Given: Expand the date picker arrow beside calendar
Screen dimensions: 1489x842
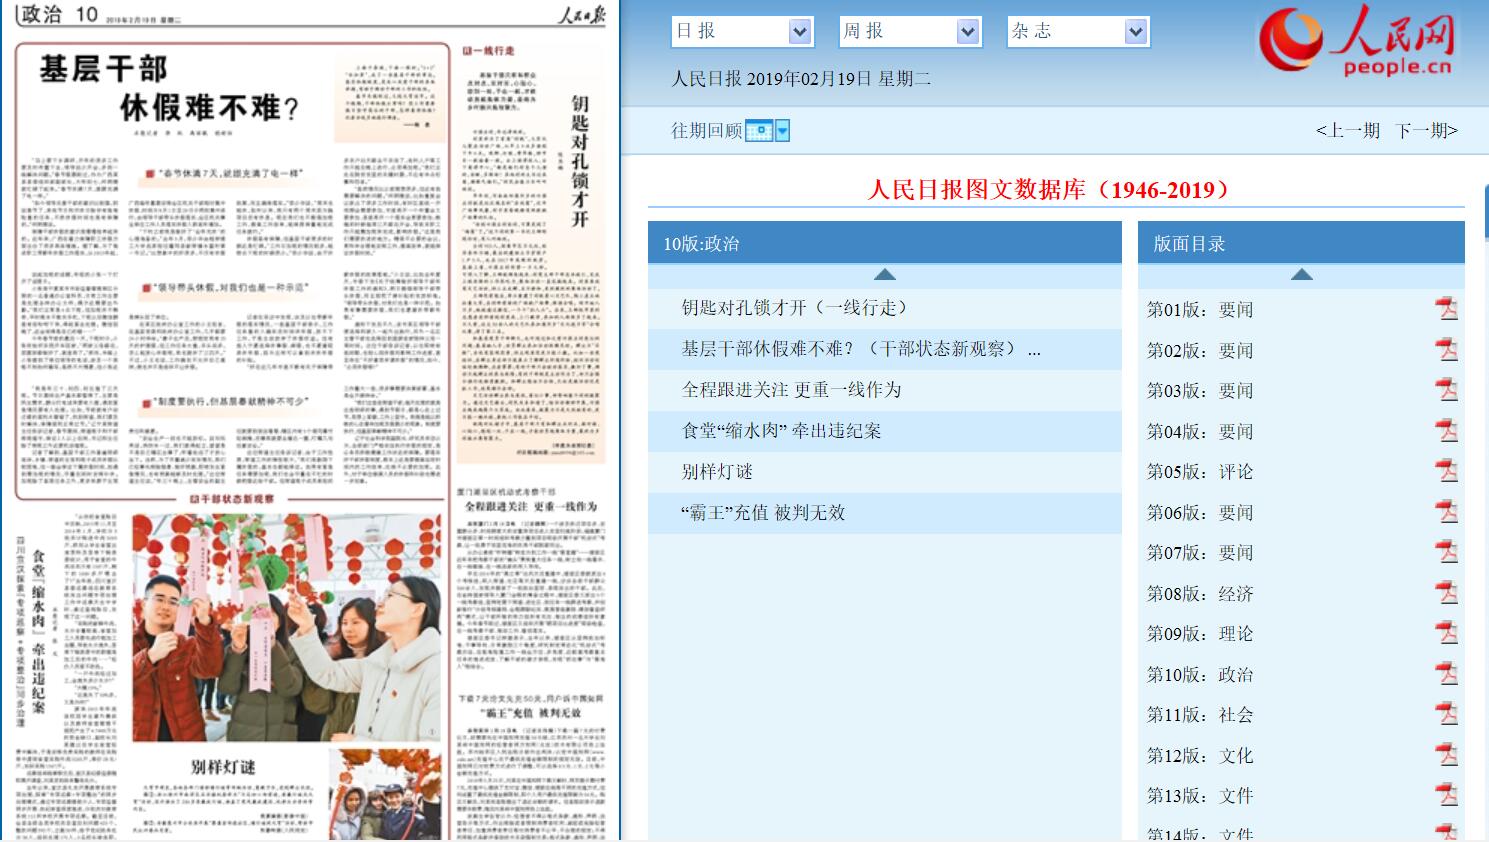Looking at the screenshot, I should tap(783, 131).
